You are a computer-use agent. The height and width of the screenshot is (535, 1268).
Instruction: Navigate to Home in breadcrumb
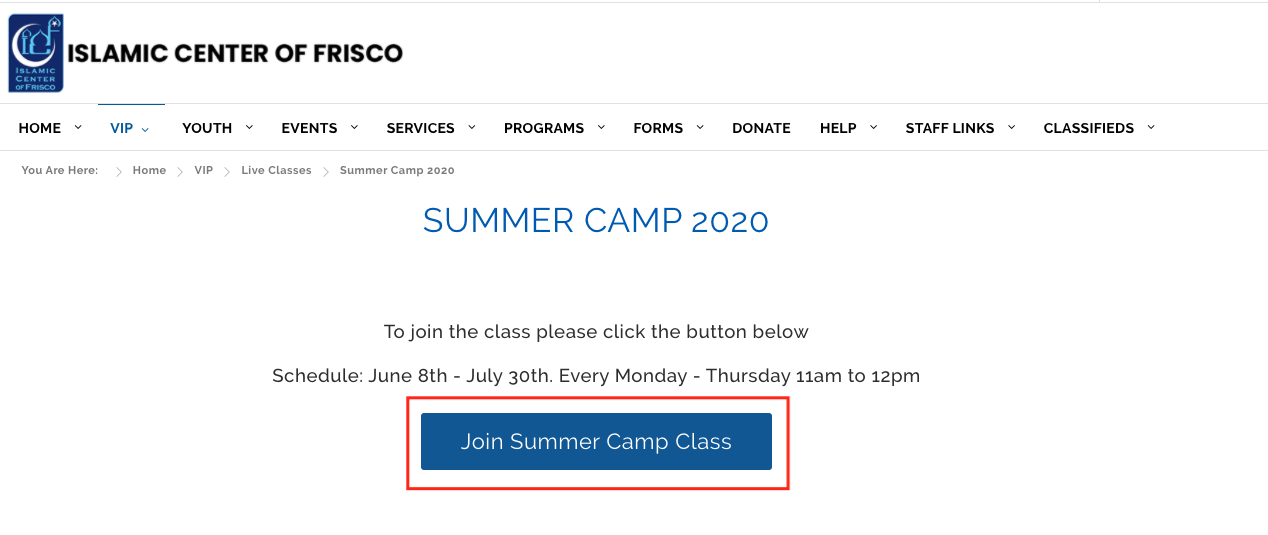tap(149, 171)
